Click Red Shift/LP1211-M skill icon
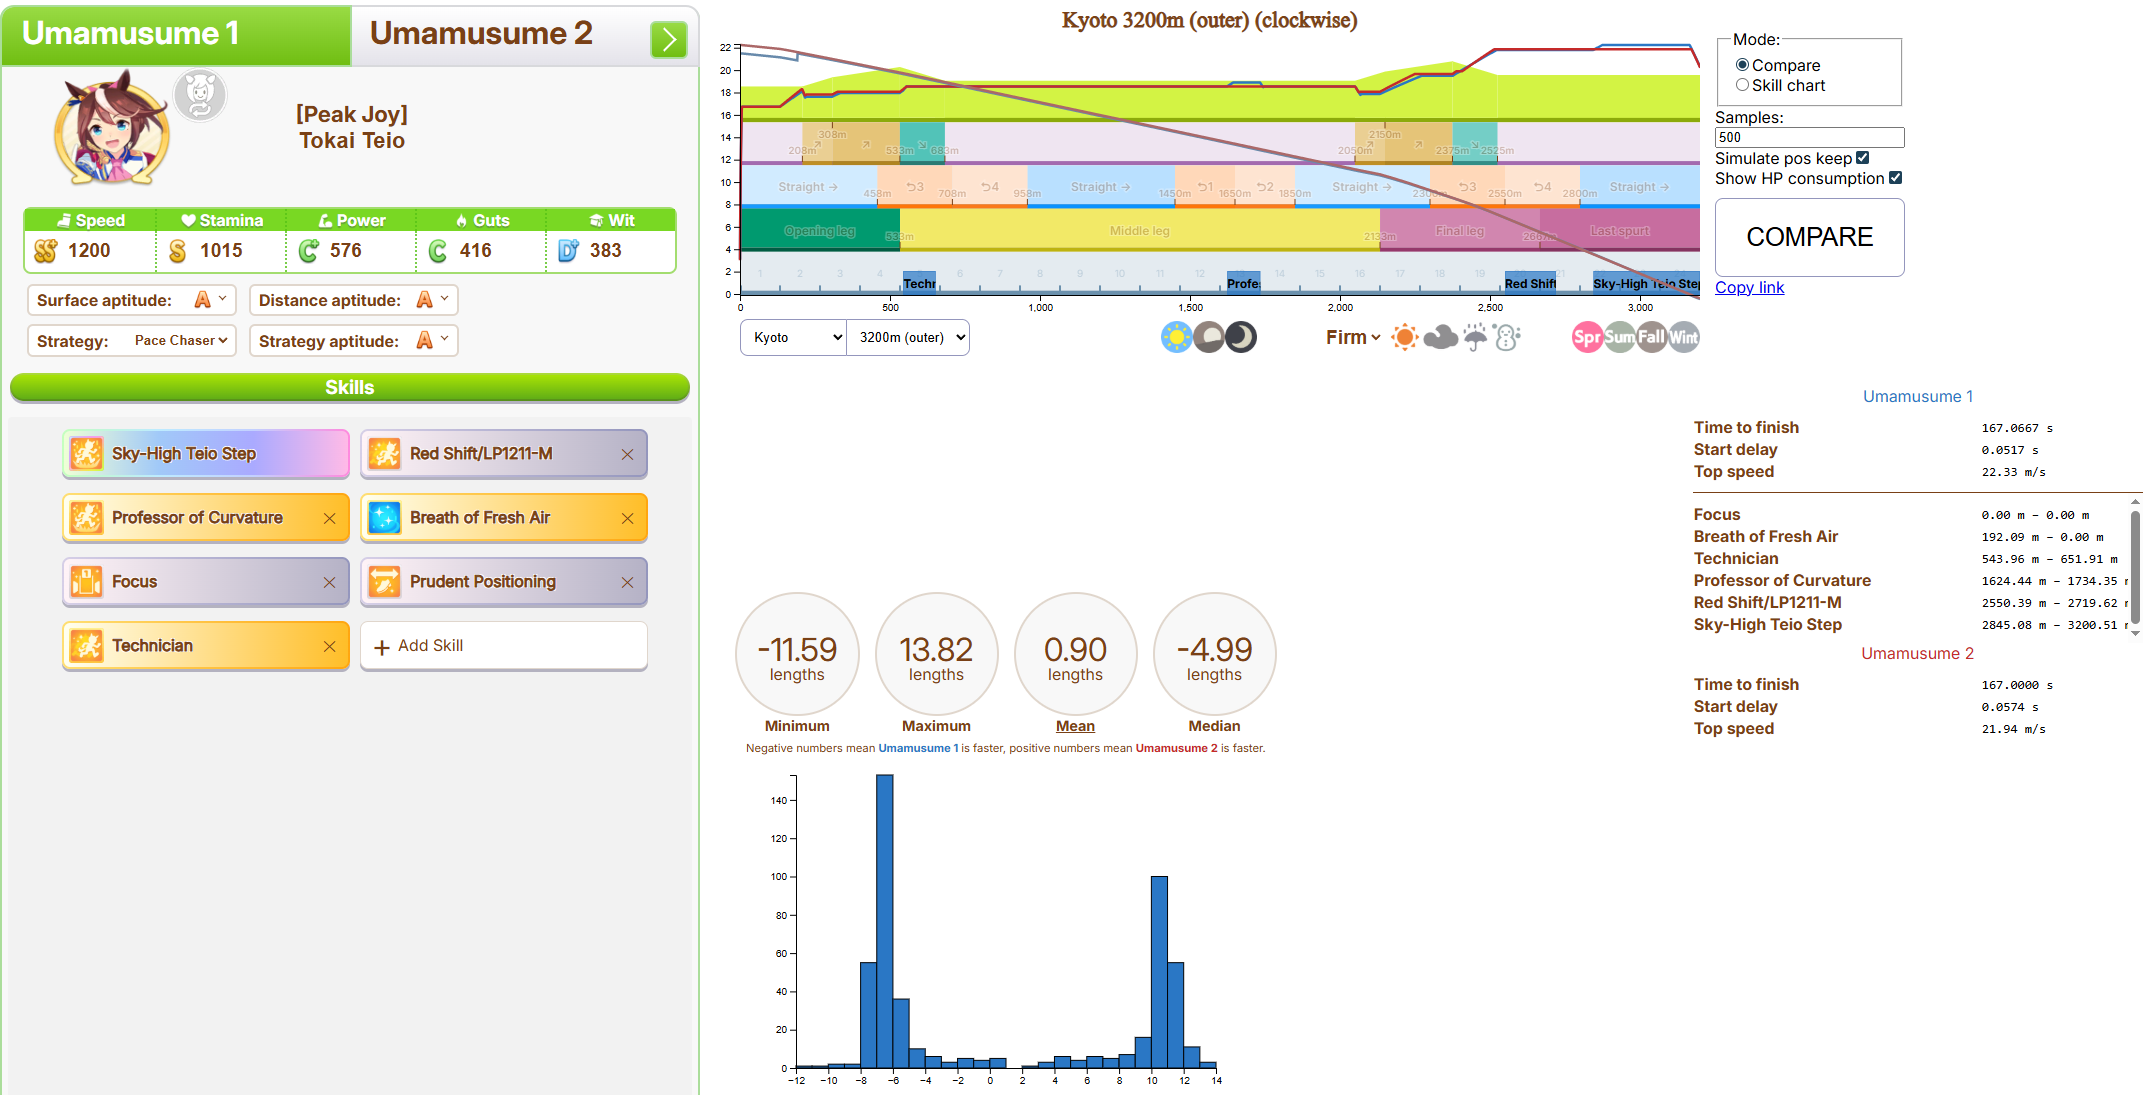The width and height of the screenshot is (2156, 1095). (x=384, y=454)
